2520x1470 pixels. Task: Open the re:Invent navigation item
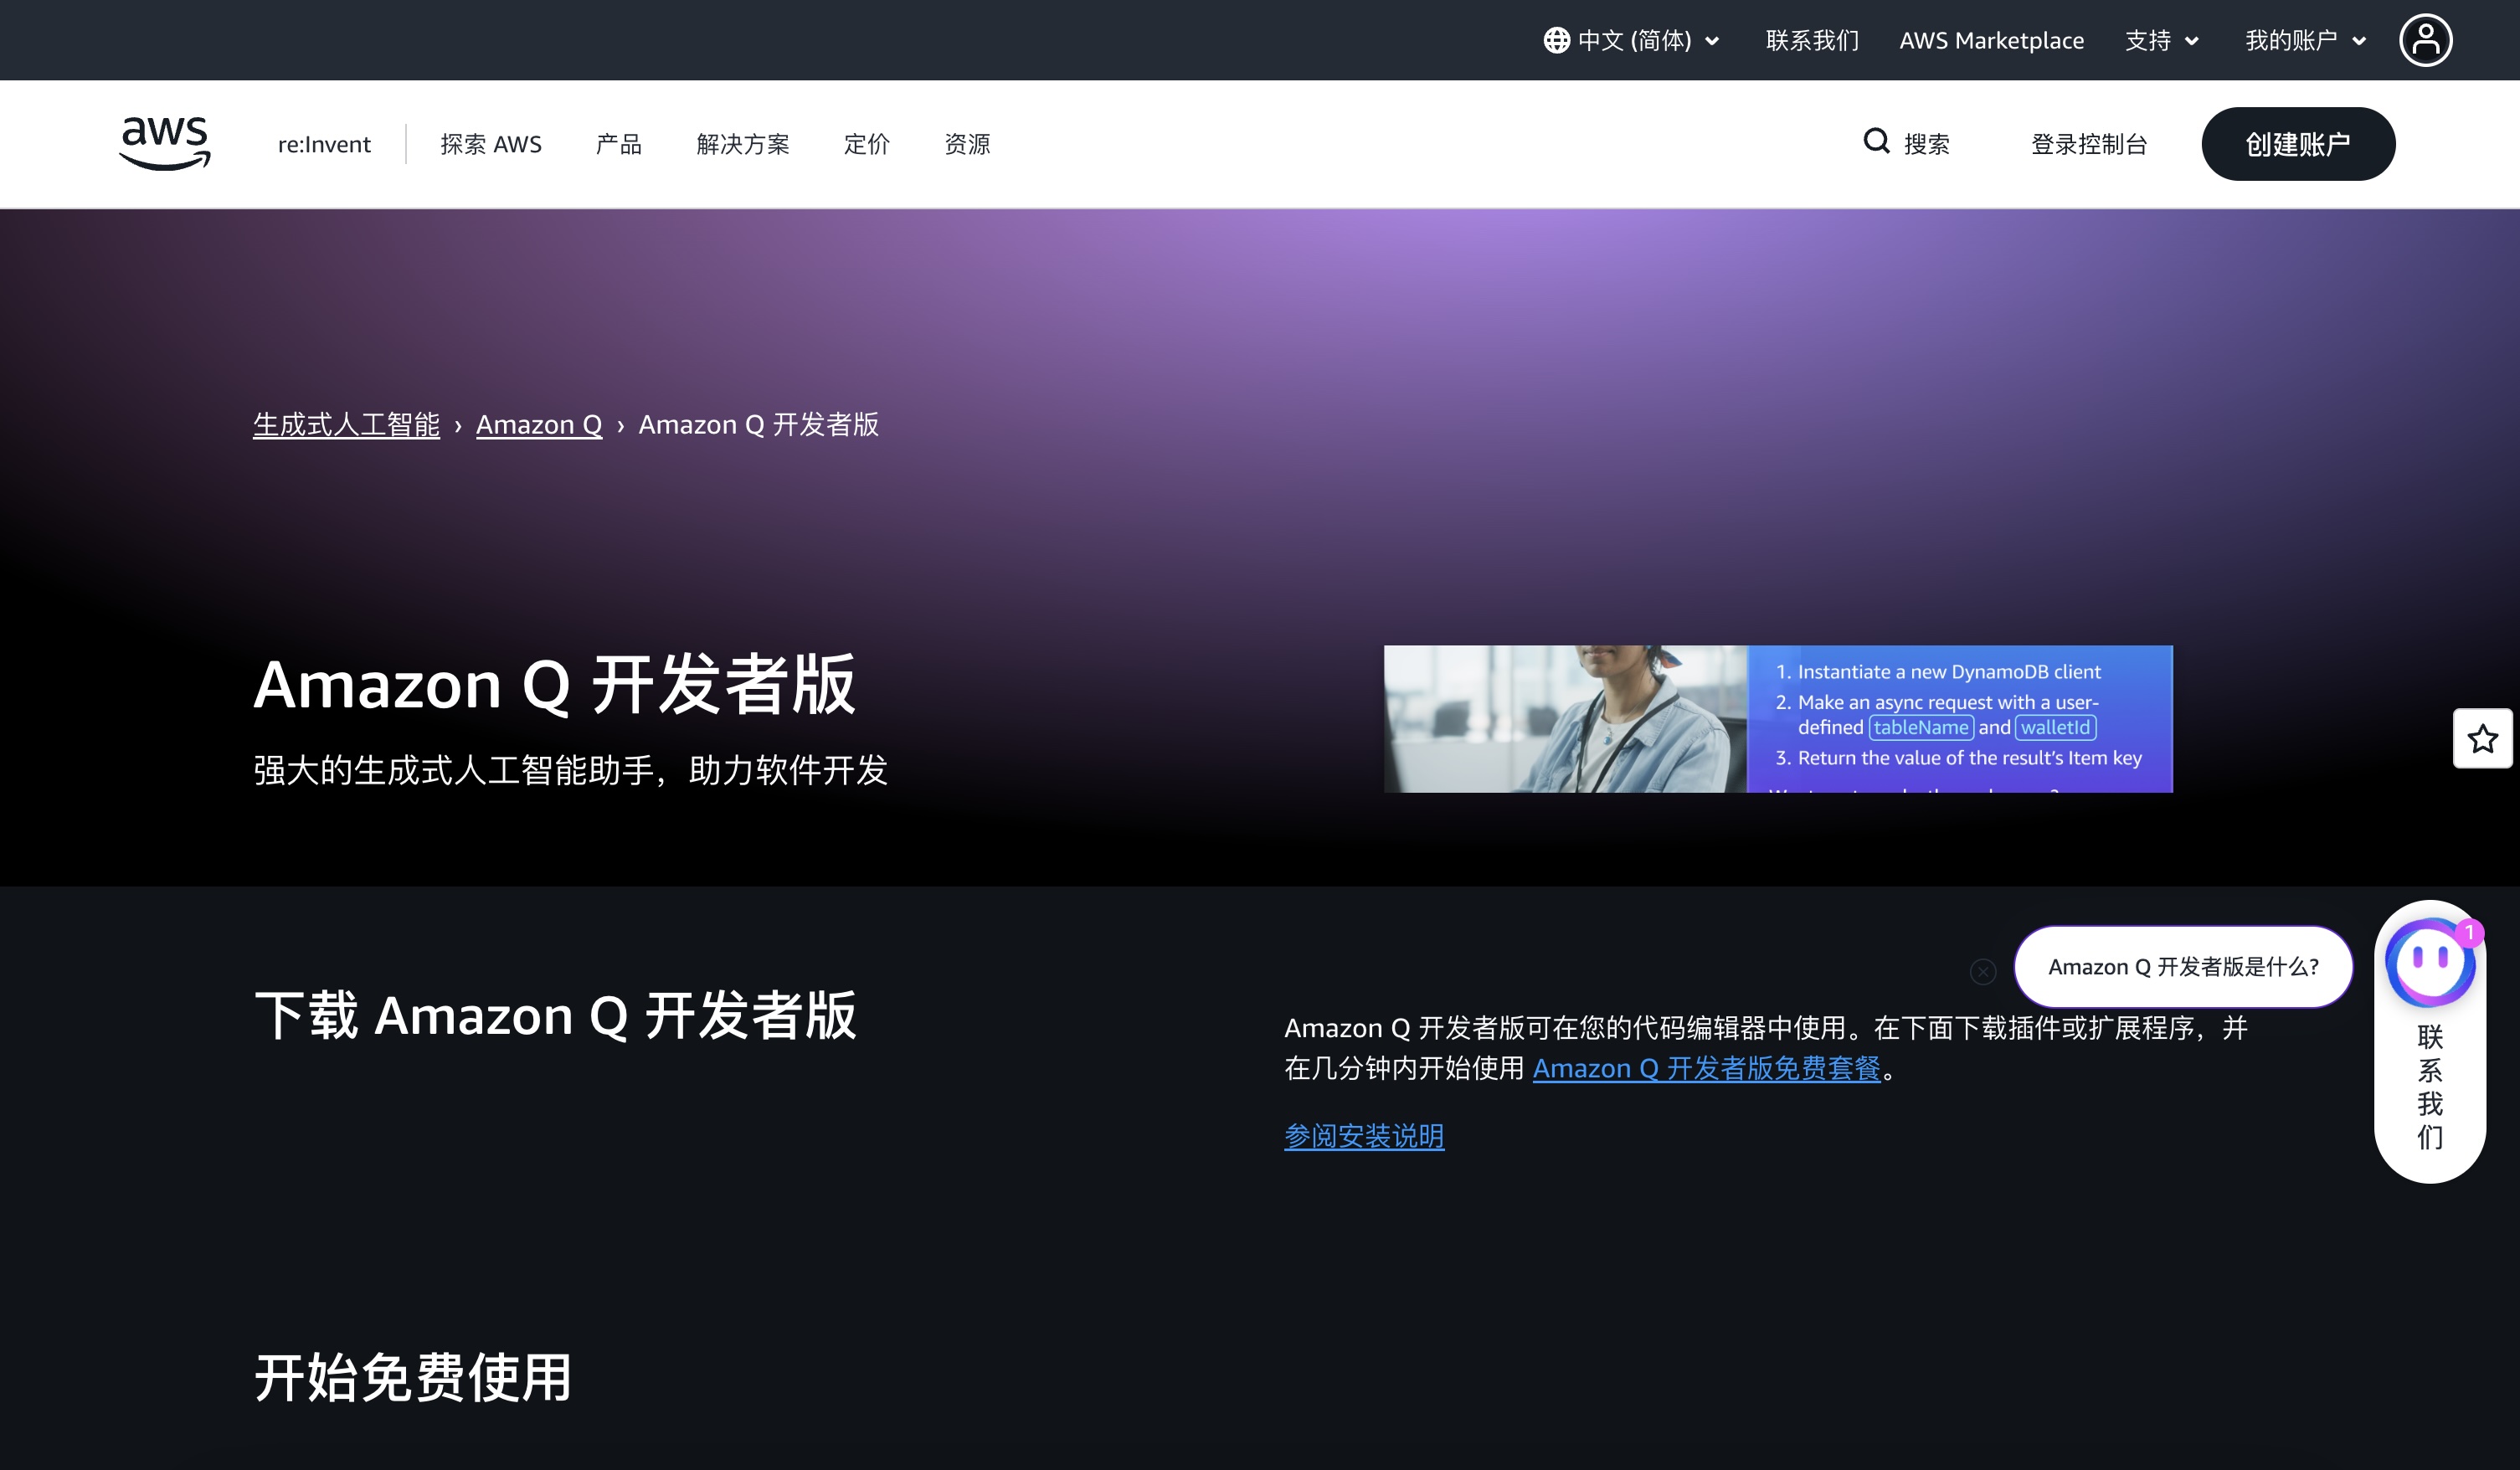click(324, 144)
